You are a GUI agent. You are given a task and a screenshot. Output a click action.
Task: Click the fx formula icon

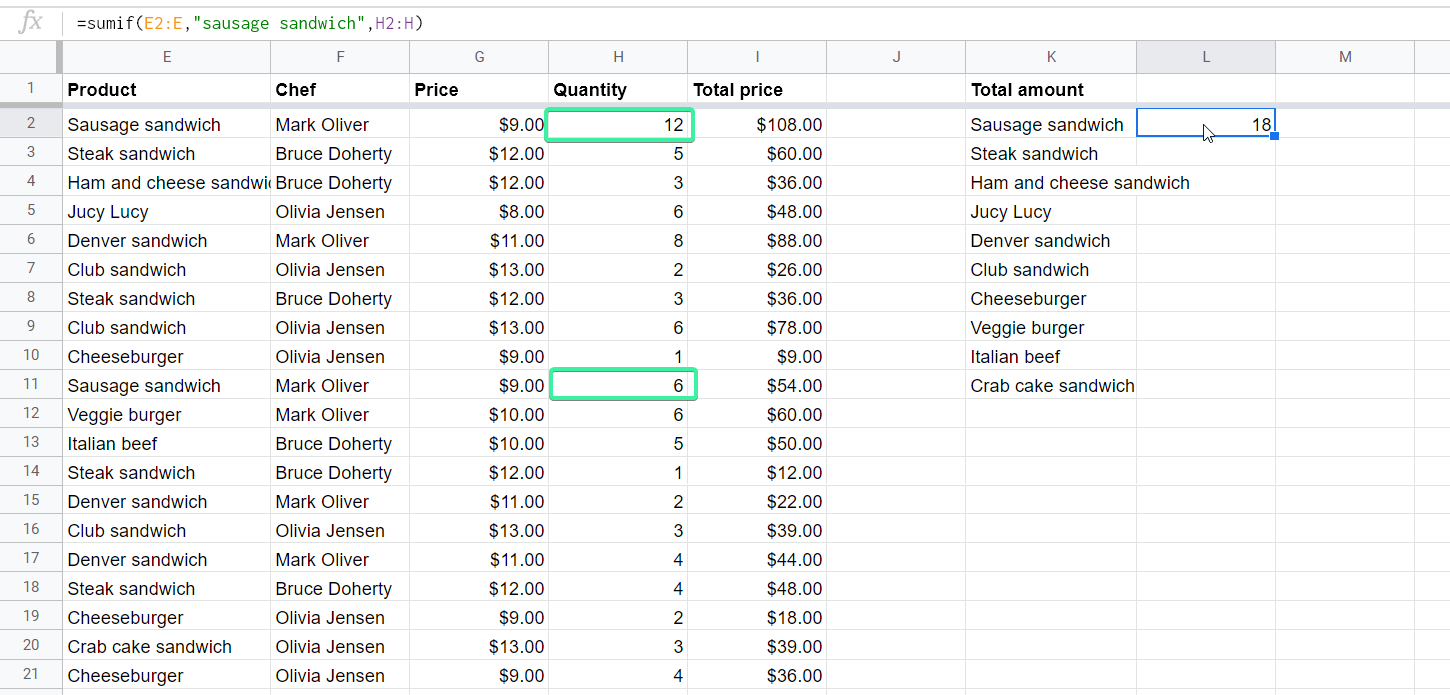(x=32, y=22)
